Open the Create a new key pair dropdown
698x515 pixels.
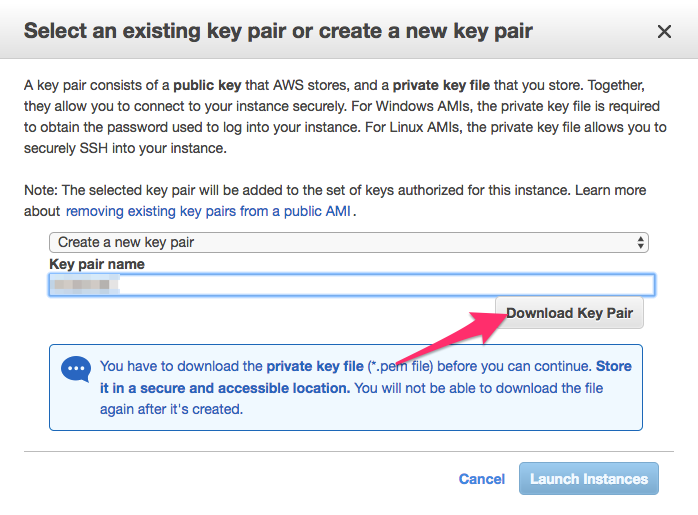[x=349, y=243]
